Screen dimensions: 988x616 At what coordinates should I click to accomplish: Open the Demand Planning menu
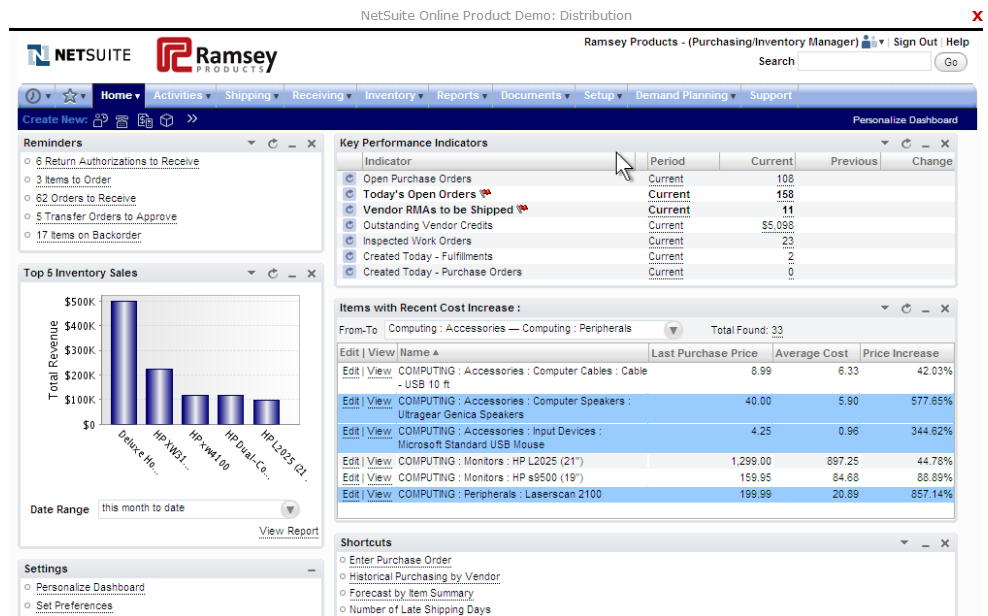(x=685, y=96)
